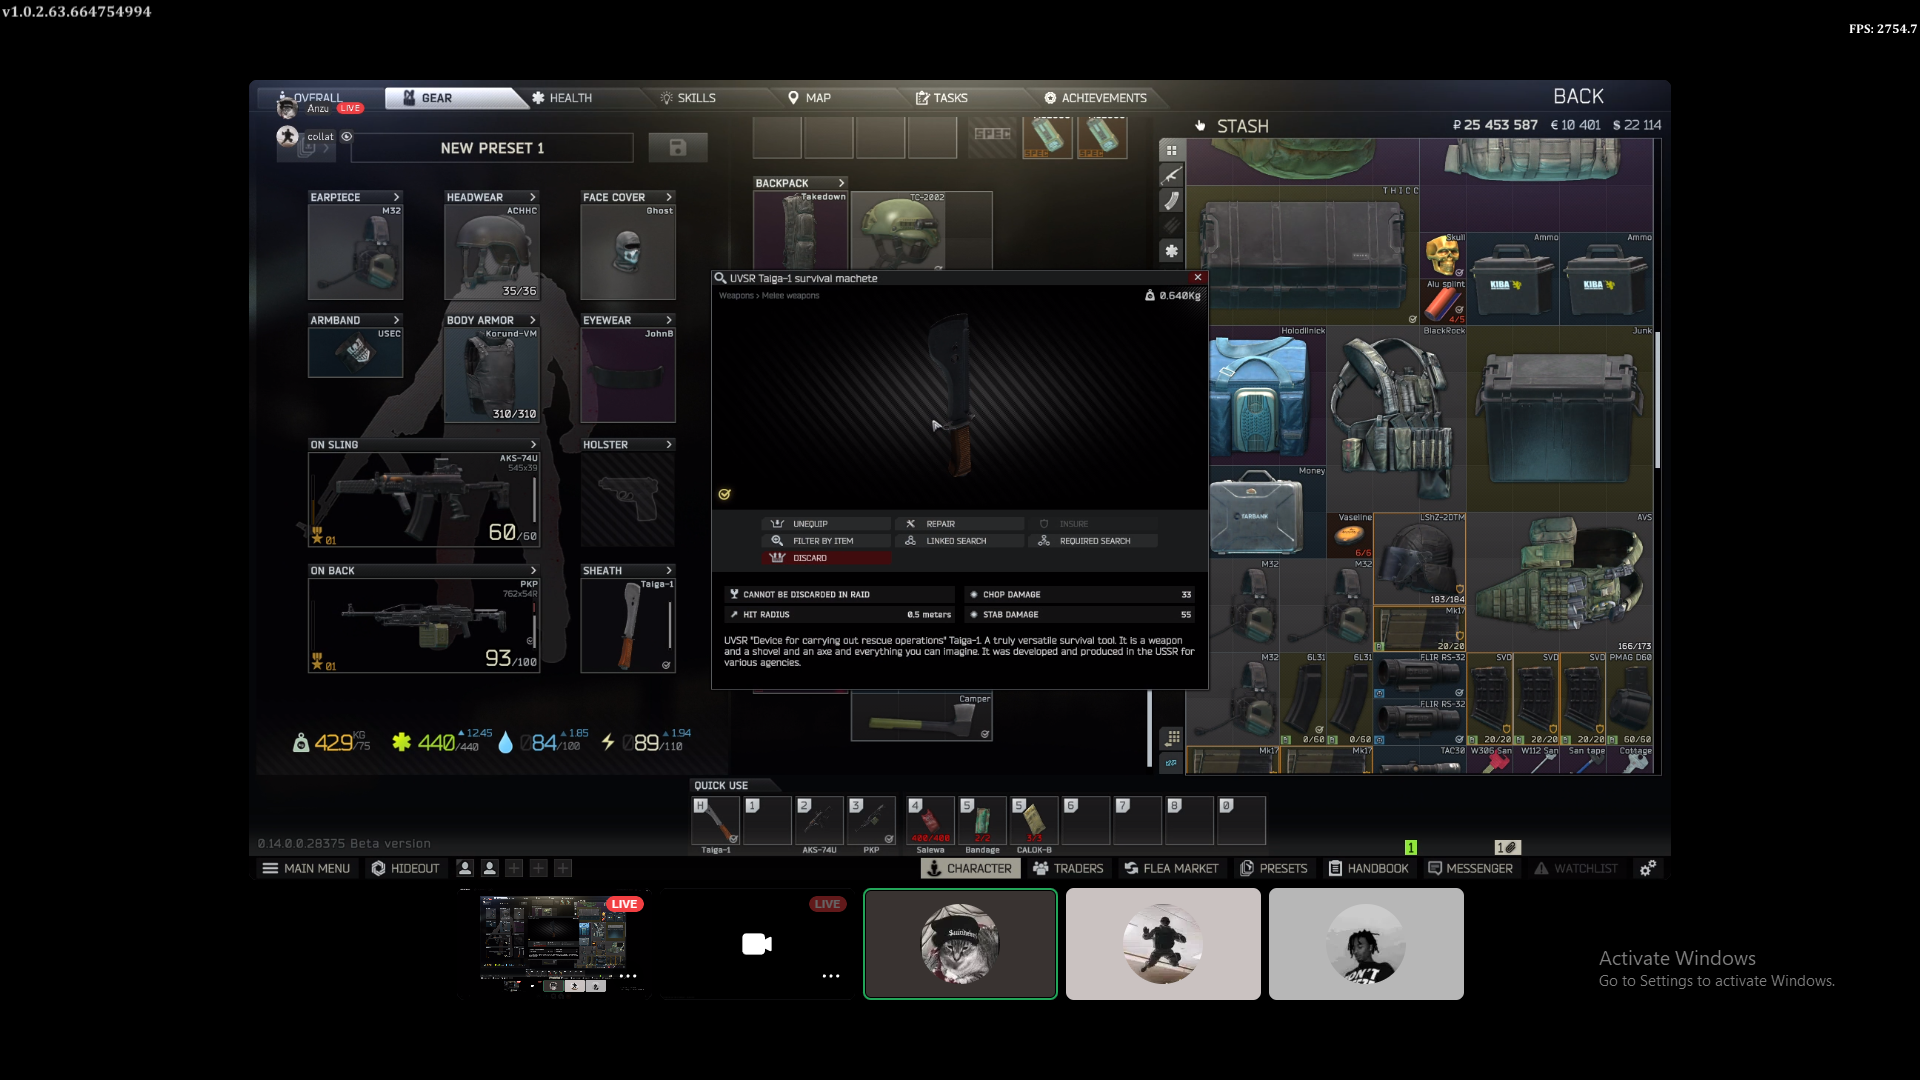Click the Salewa kit in quick use

930,821
